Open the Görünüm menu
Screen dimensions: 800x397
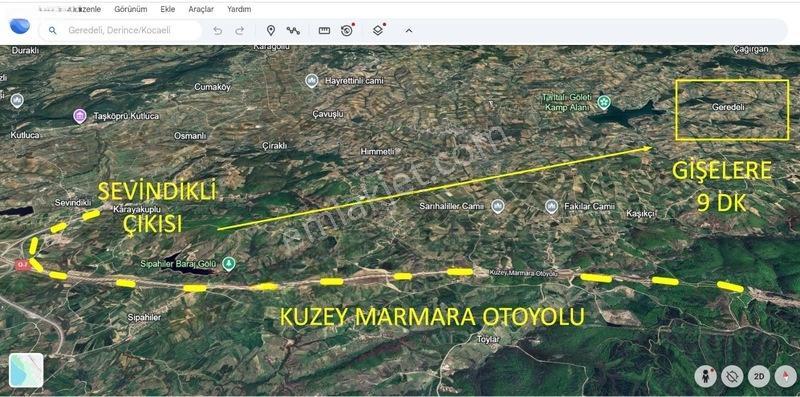click(x=131, y=9)
